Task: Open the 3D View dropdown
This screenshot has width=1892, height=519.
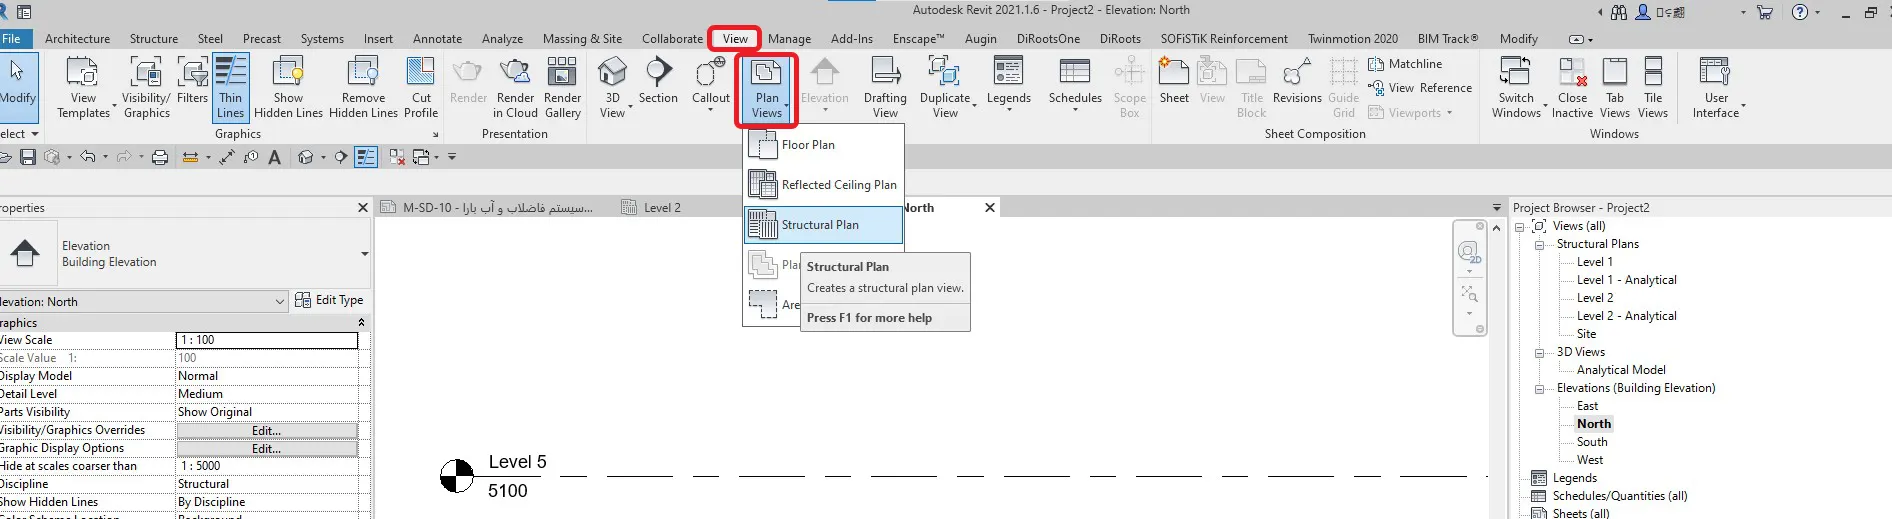Action: 612,87
